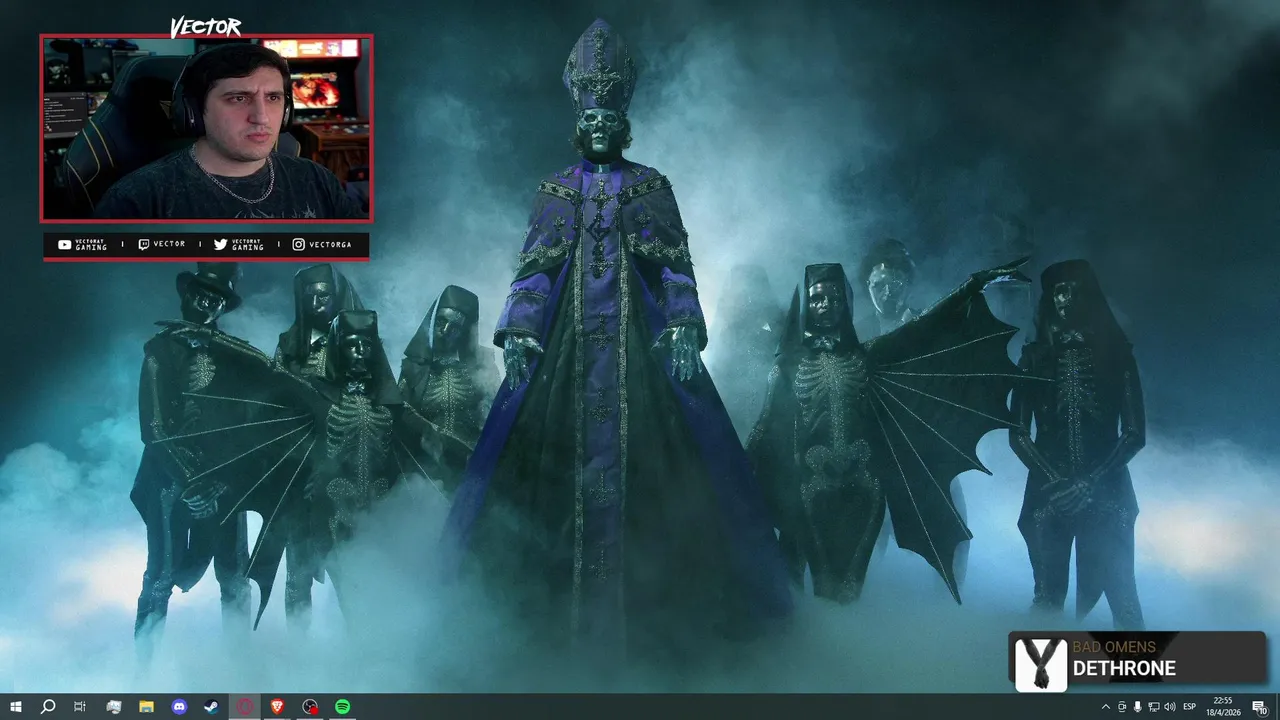Open the Brave browser taskbar icon
This screenshot has width=1280, height=720.
[x=277, y=707]
